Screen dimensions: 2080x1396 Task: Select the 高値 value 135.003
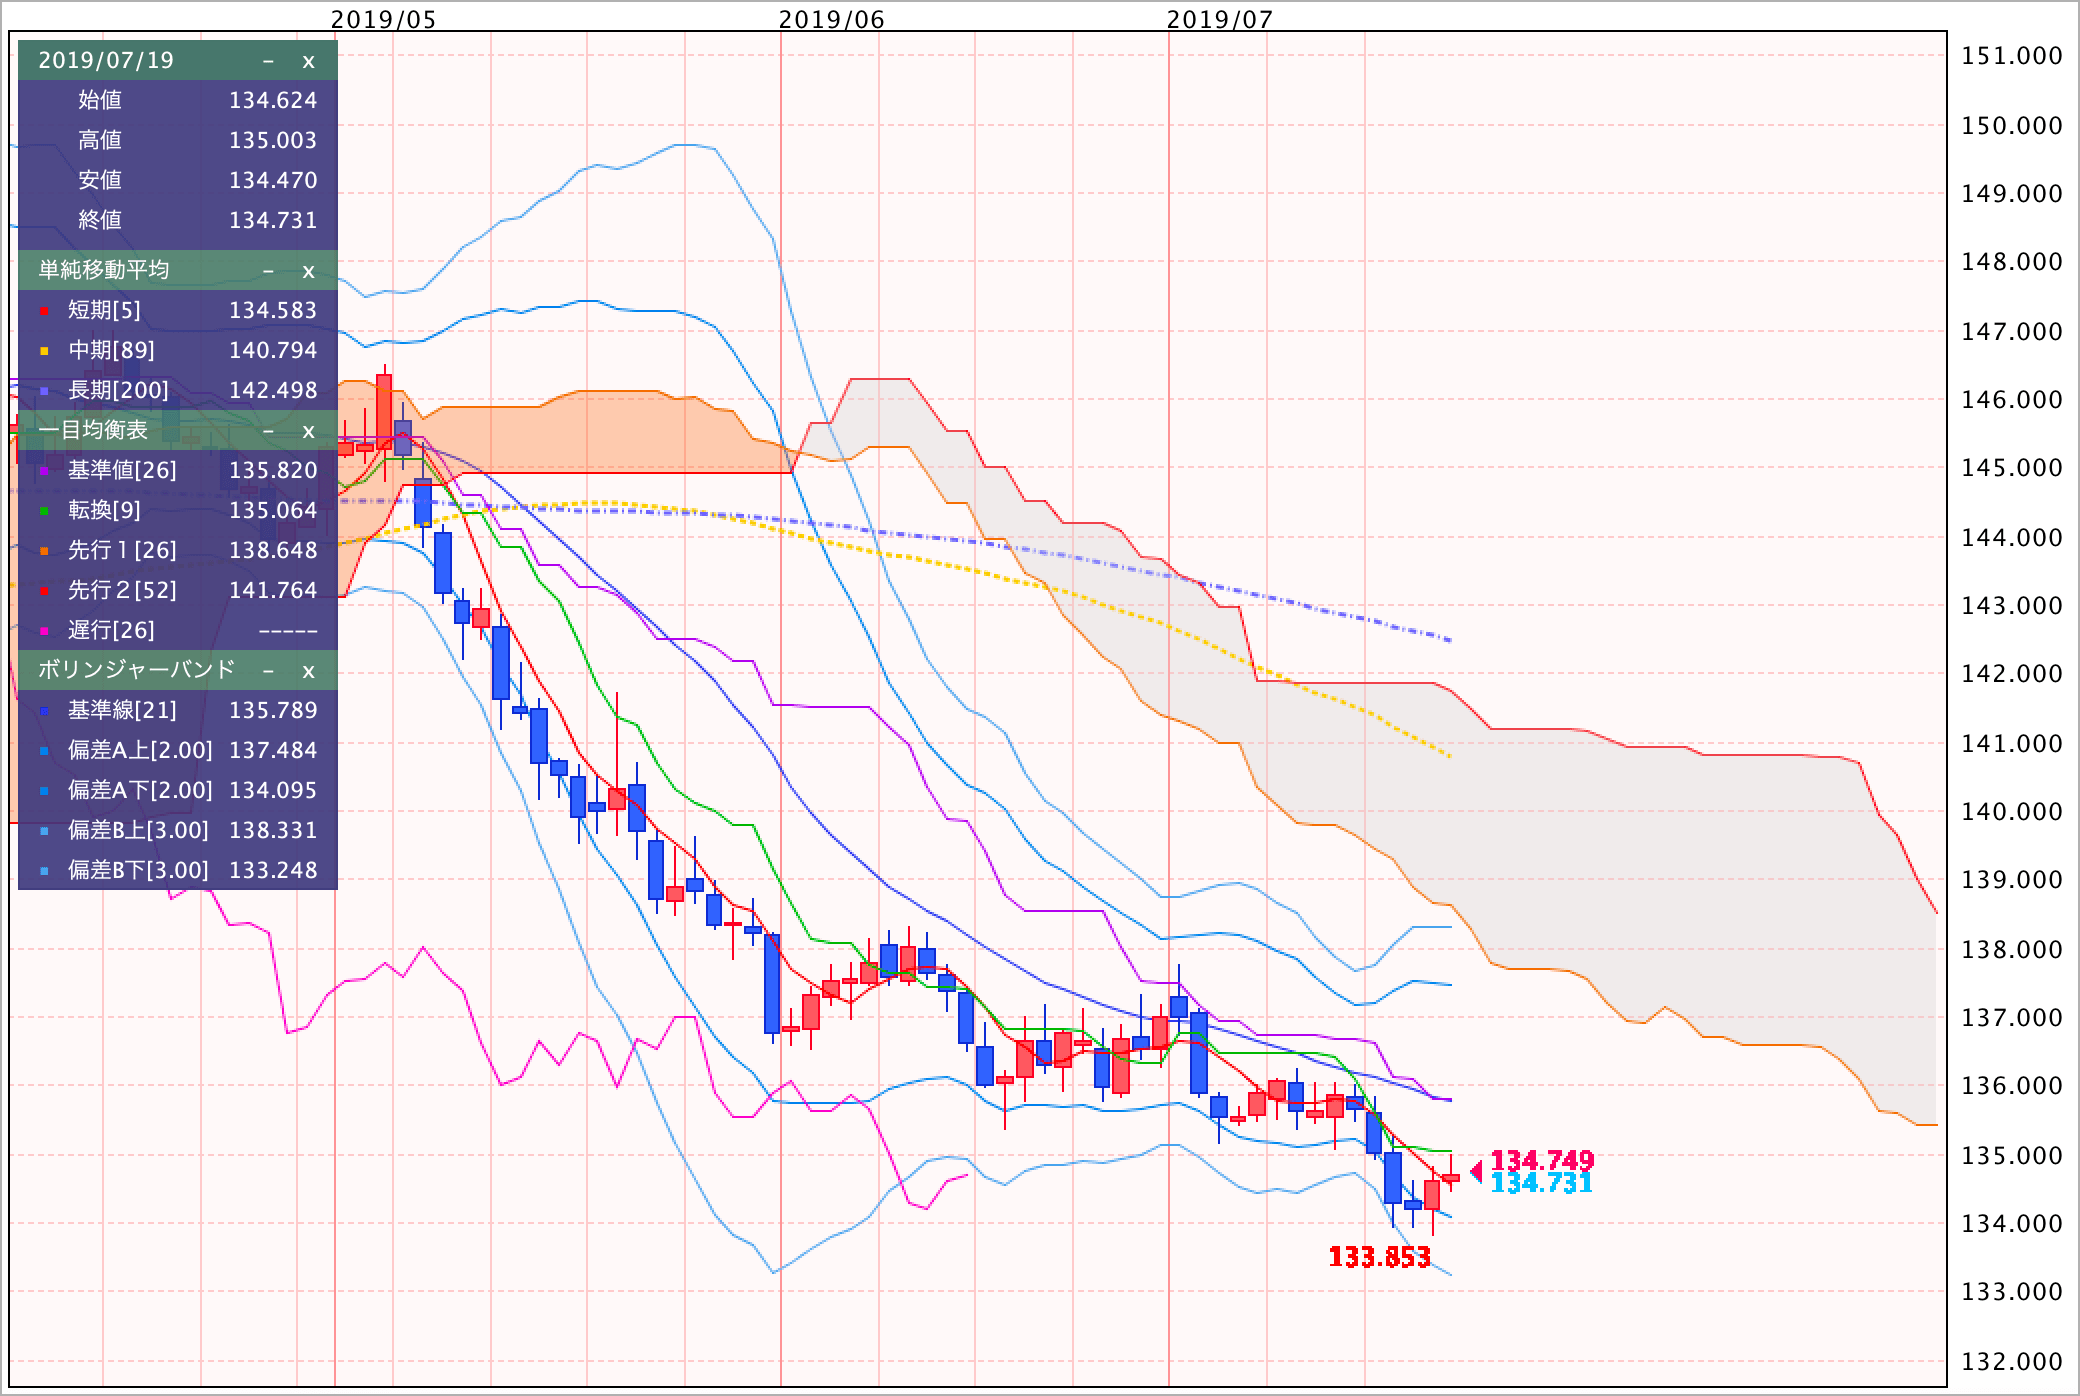point(273,140)
